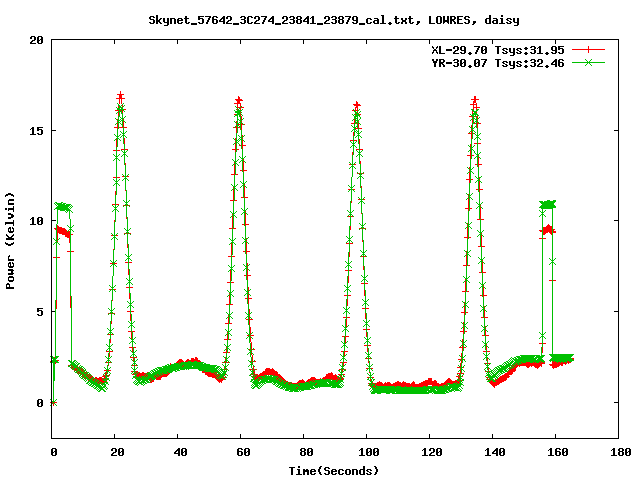Select the XL-29.70 Tsys:31.95 legend entry
Screen dimensions: 640x480
[x=498, y=50]
